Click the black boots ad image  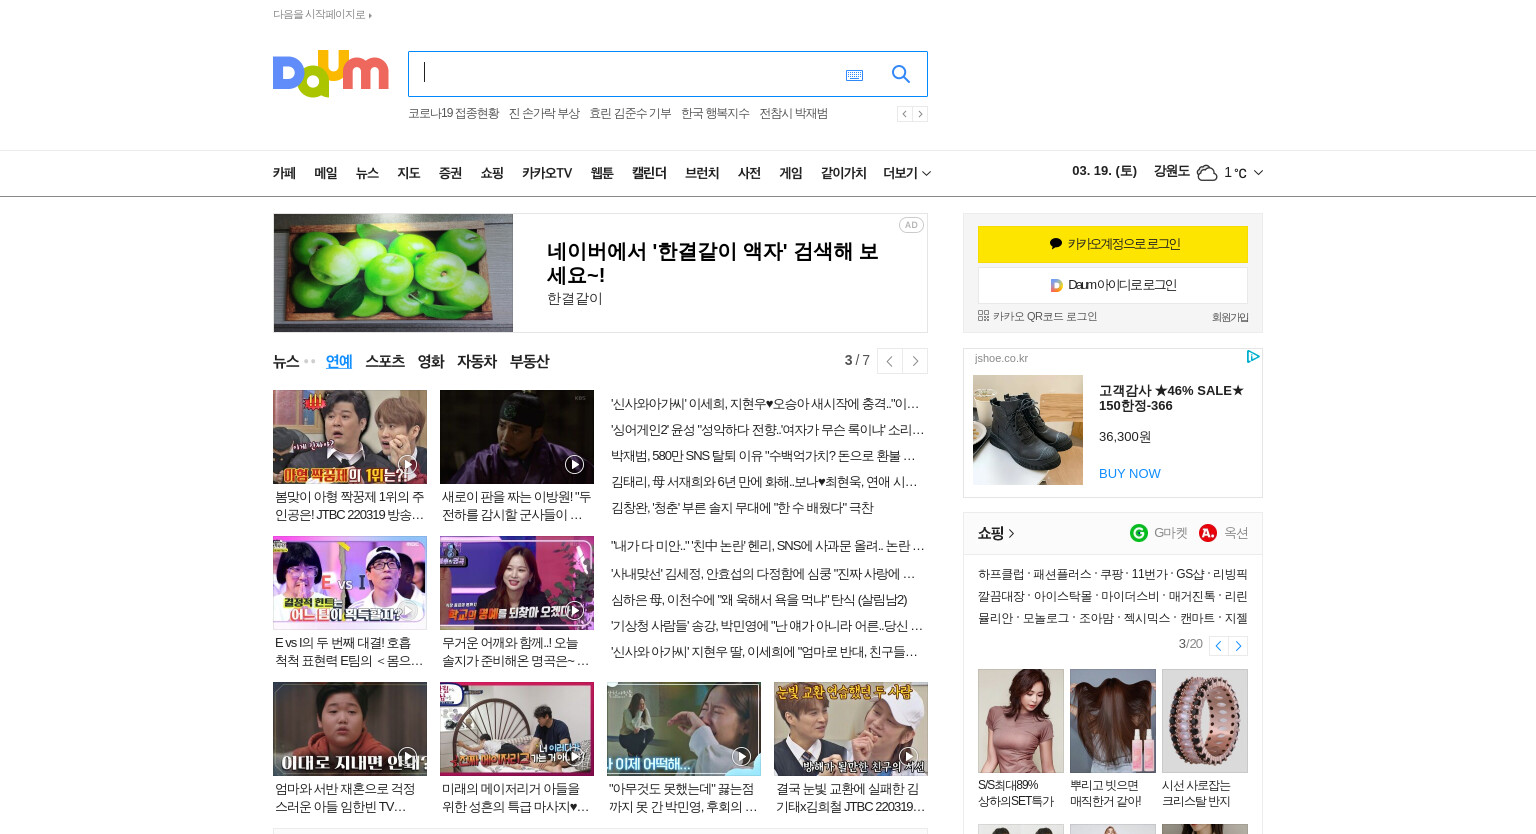[1028, 430]
